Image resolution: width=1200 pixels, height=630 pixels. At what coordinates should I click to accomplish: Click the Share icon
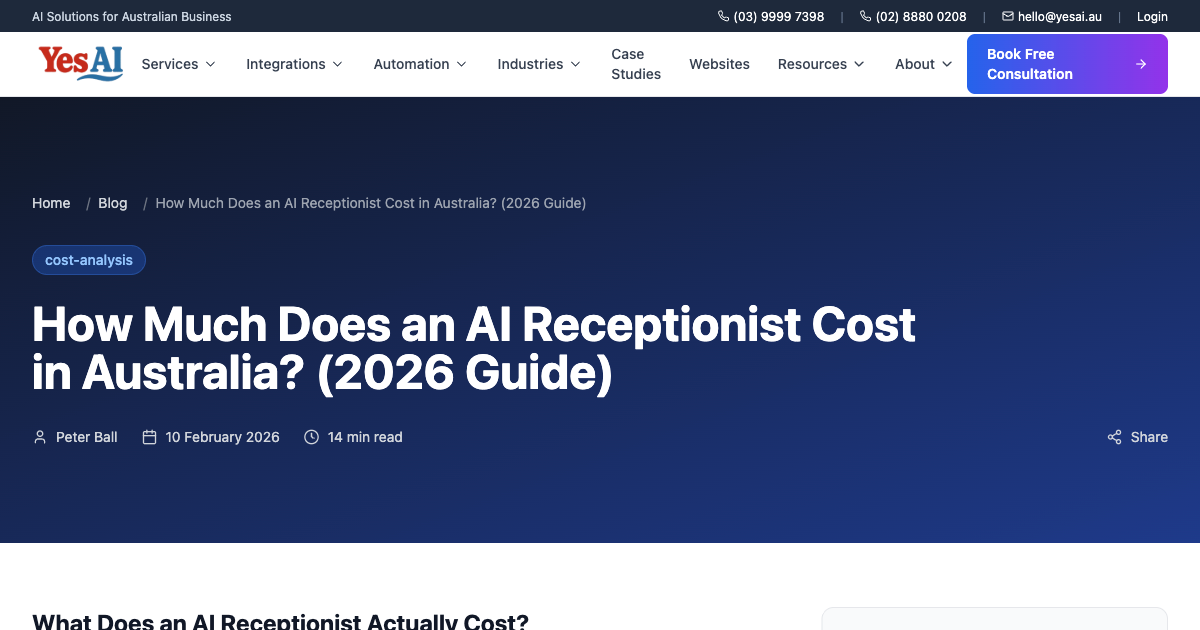(1114, 437)
